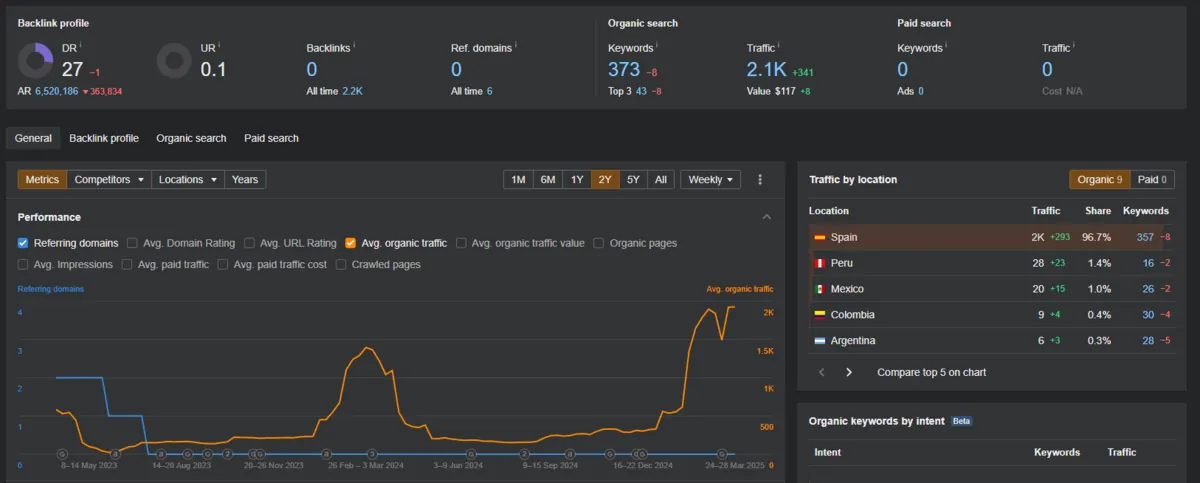
Task: Click the UR donut chart icon
Action: [x=175, y=61]
